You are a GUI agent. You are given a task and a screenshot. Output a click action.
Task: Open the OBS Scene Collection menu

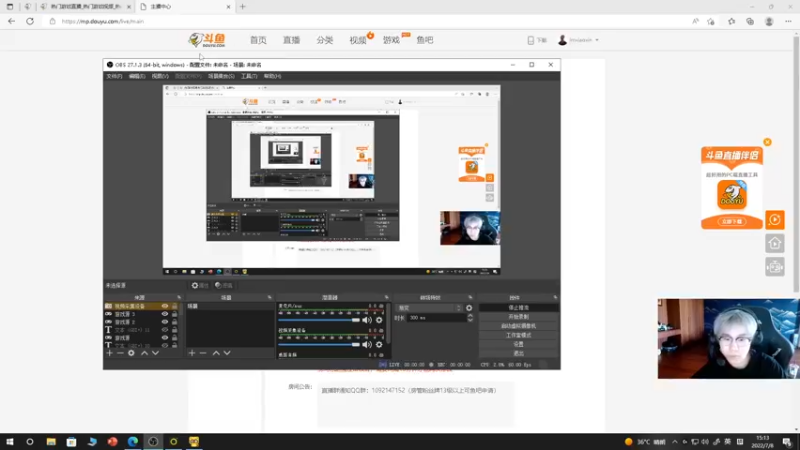click(221, 76)
